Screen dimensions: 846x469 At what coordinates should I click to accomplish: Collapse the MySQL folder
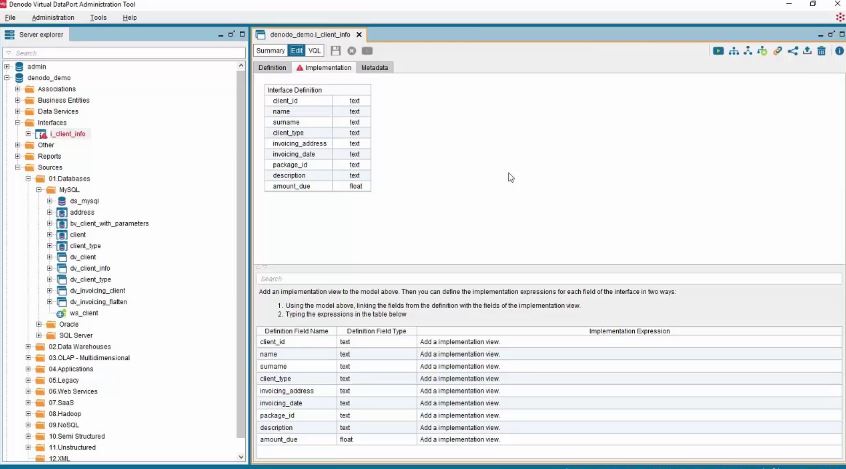click(x=39, y=190)
